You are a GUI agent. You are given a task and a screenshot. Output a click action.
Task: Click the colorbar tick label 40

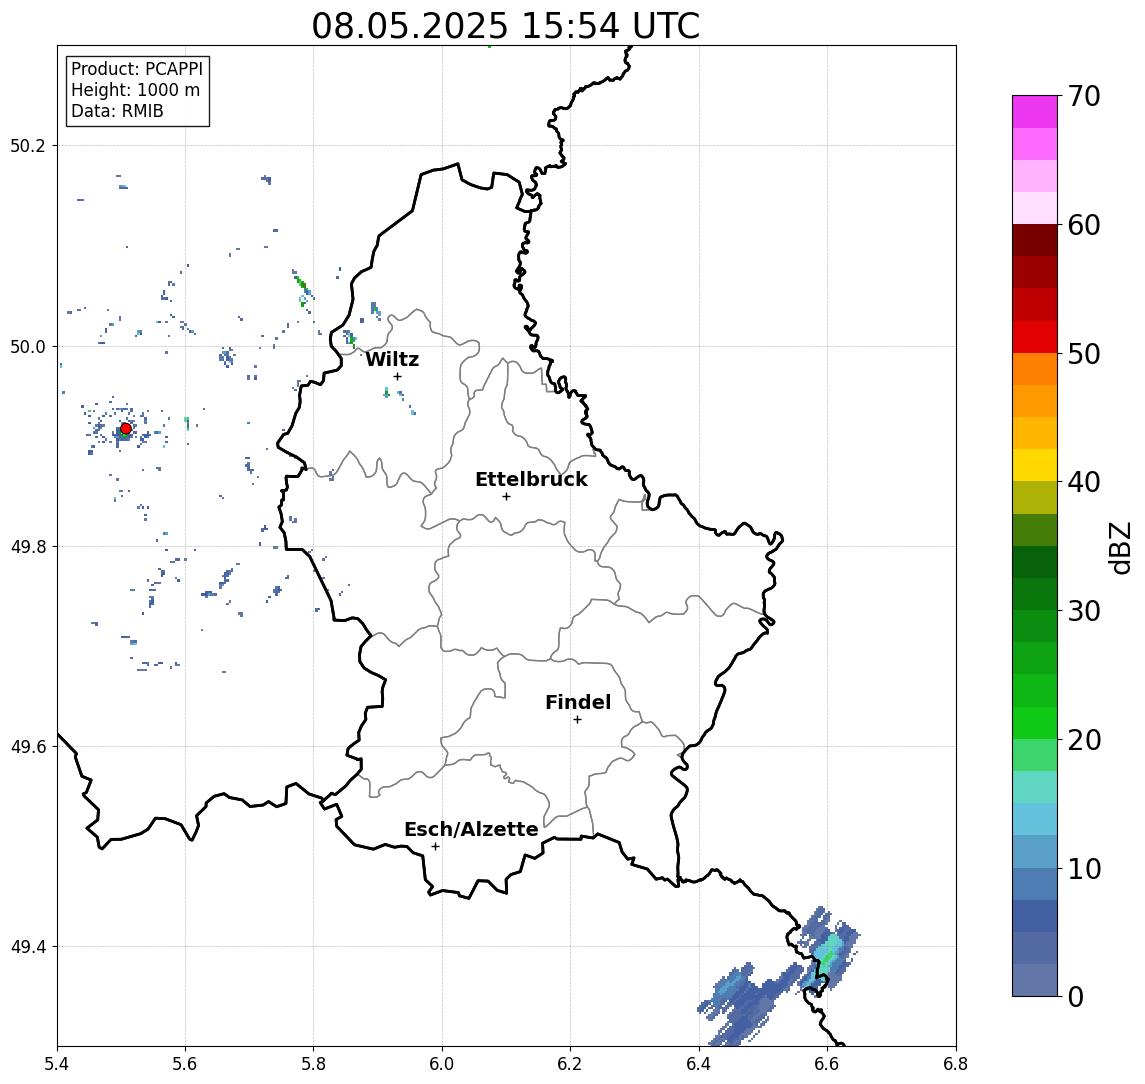1084,482
